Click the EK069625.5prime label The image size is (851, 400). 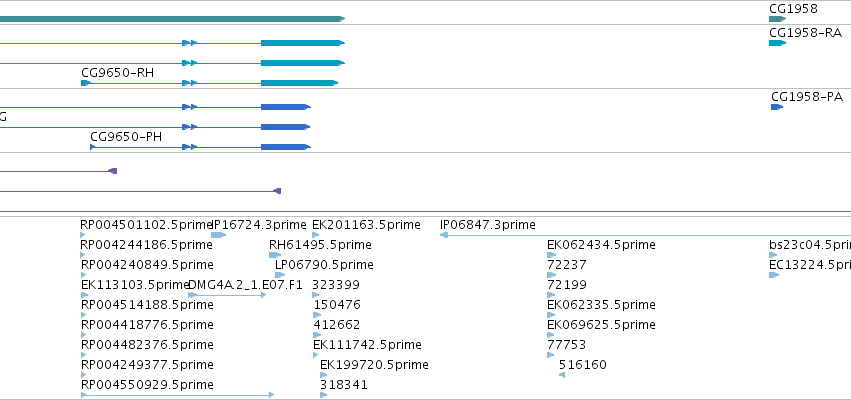pos(601,325)
